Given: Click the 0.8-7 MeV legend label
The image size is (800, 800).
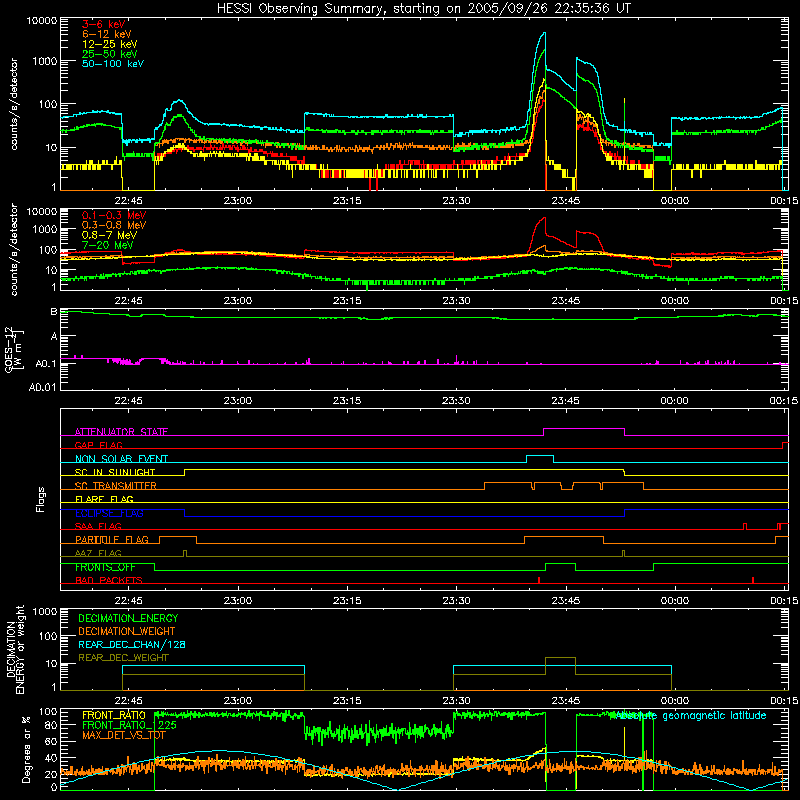Looking at the screenshot, I should [109, 235].
